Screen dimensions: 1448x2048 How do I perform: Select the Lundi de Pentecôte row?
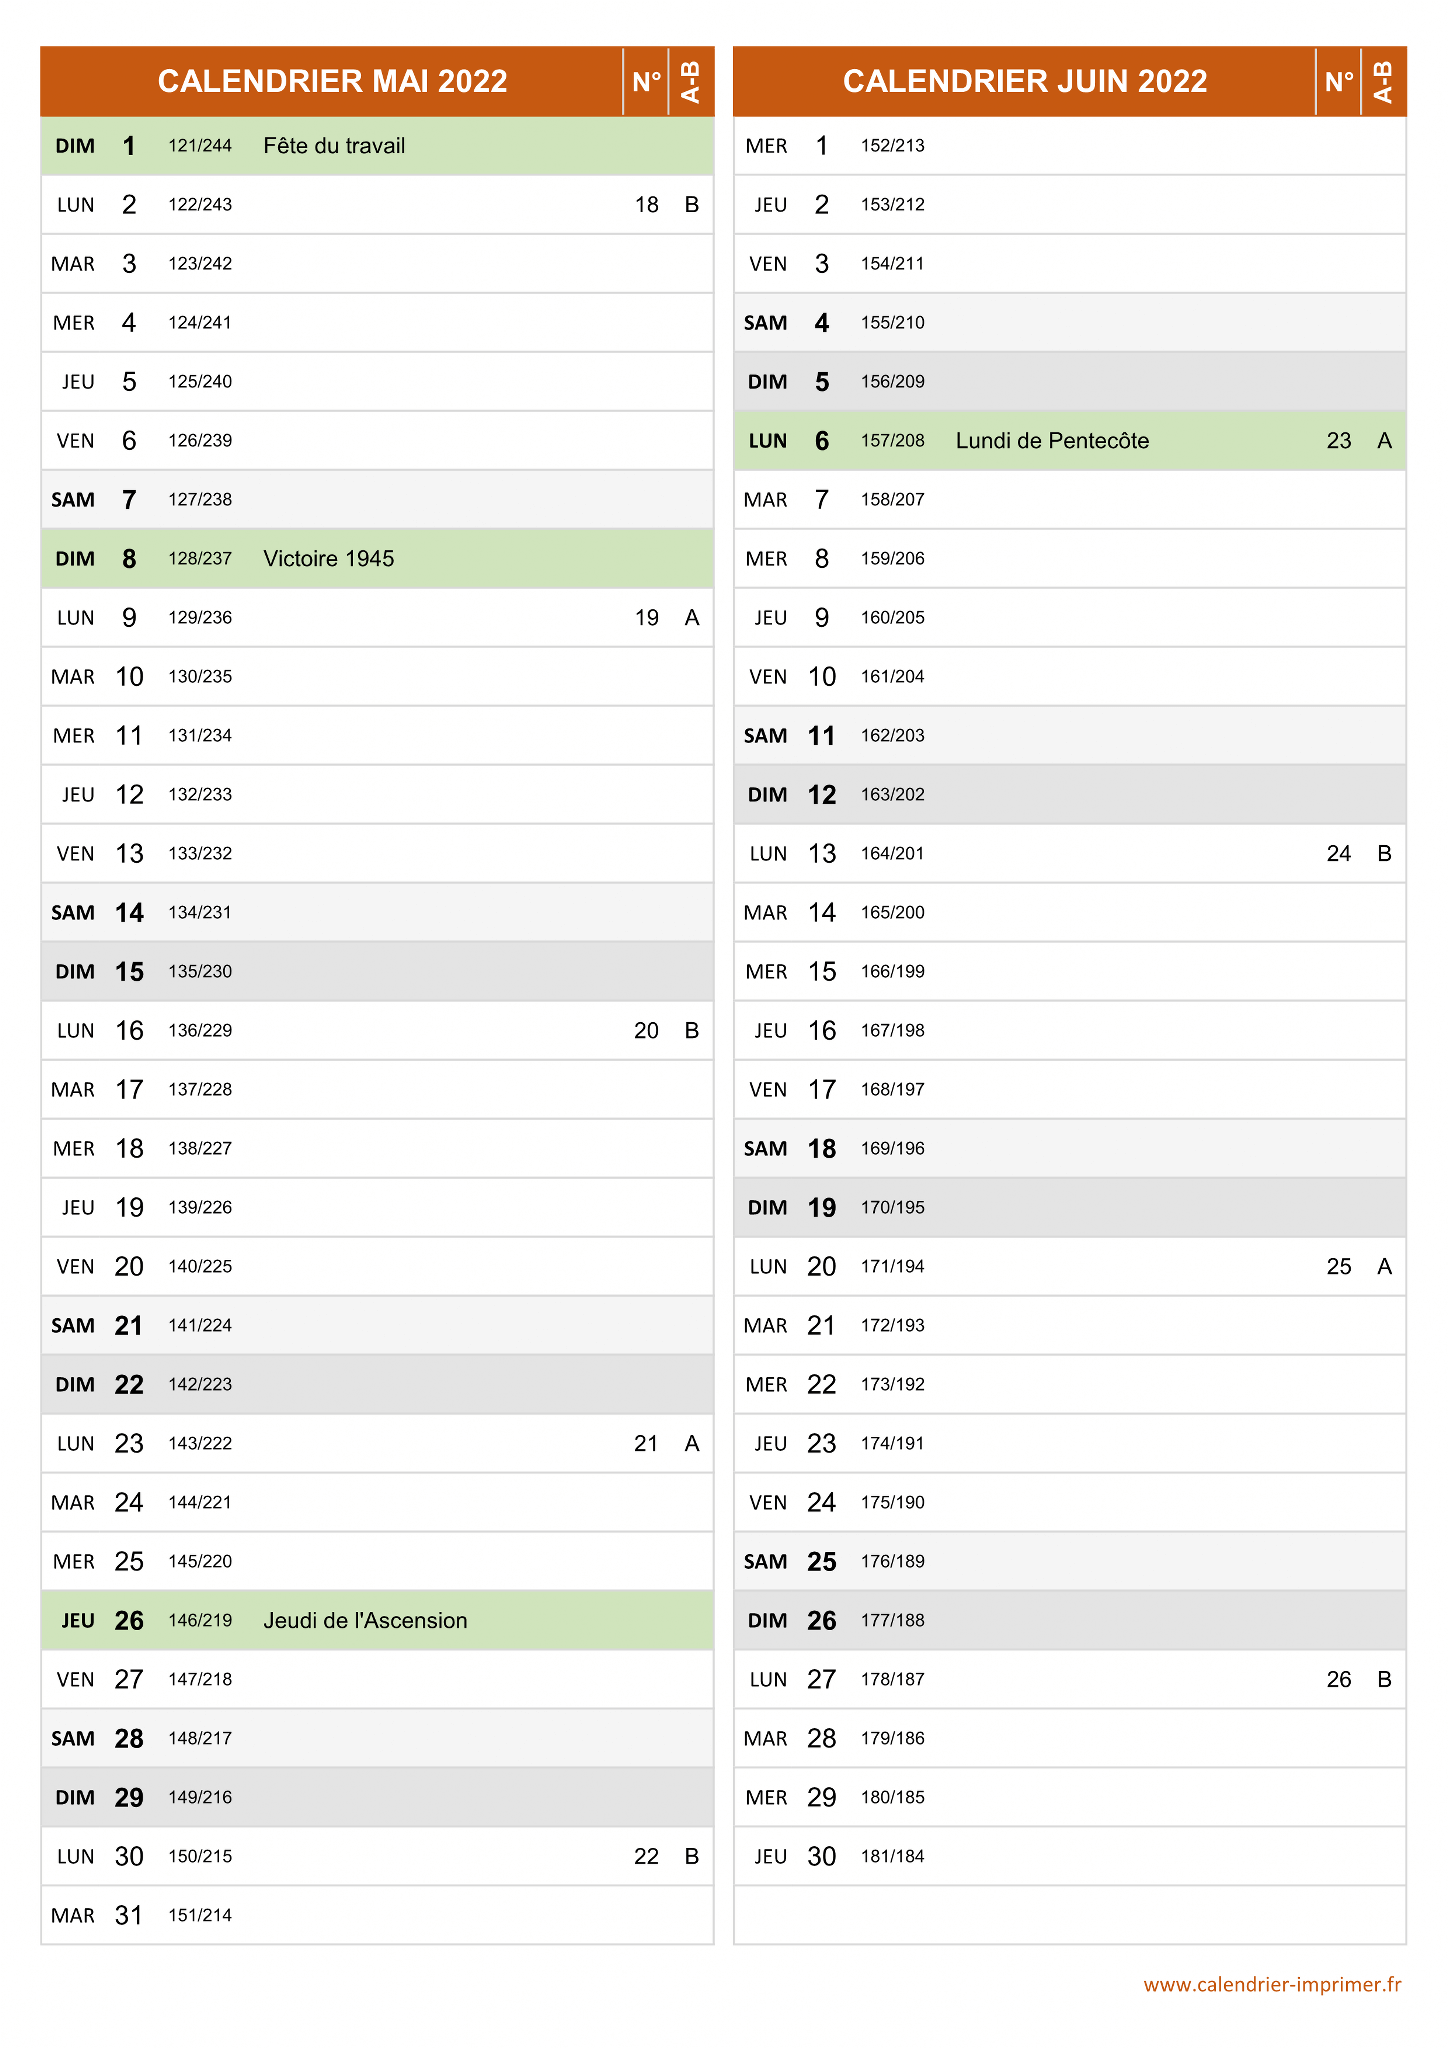click(x=1070, y=441)
